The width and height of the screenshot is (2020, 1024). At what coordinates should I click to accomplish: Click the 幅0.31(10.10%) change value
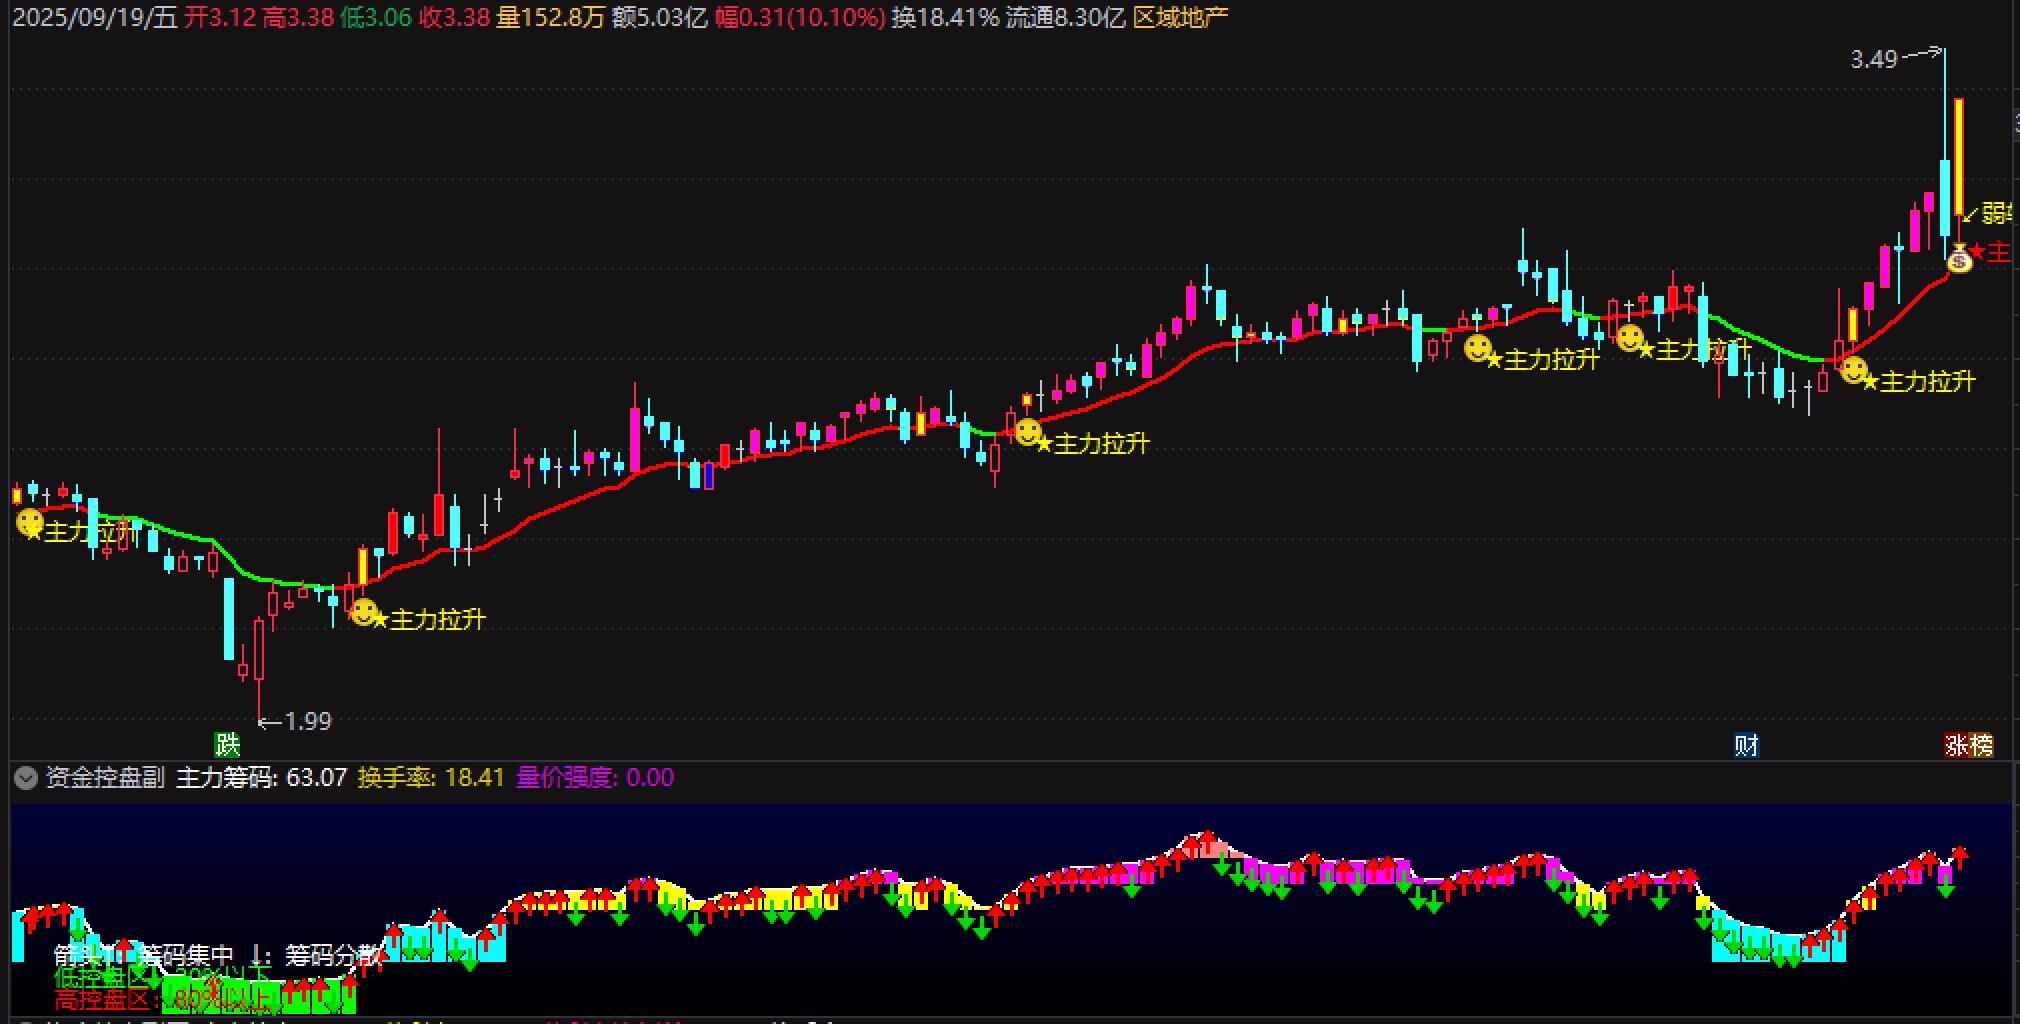point(800,17)
